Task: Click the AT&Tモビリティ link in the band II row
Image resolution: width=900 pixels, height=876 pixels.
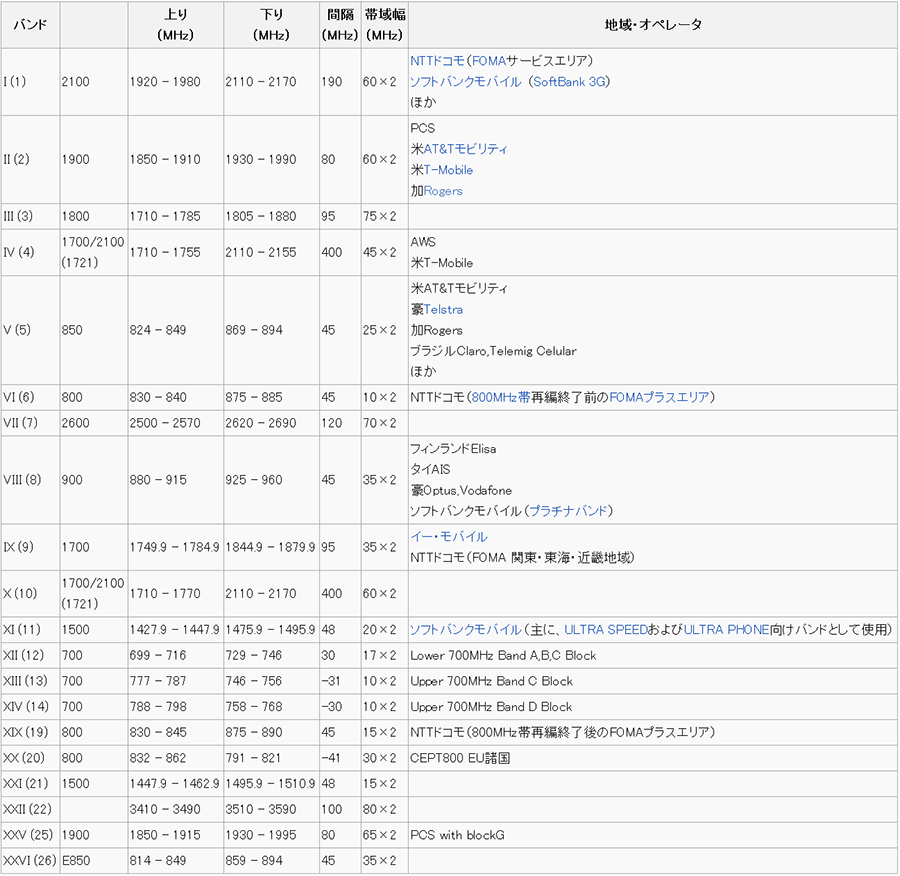Action: (465, 149)
